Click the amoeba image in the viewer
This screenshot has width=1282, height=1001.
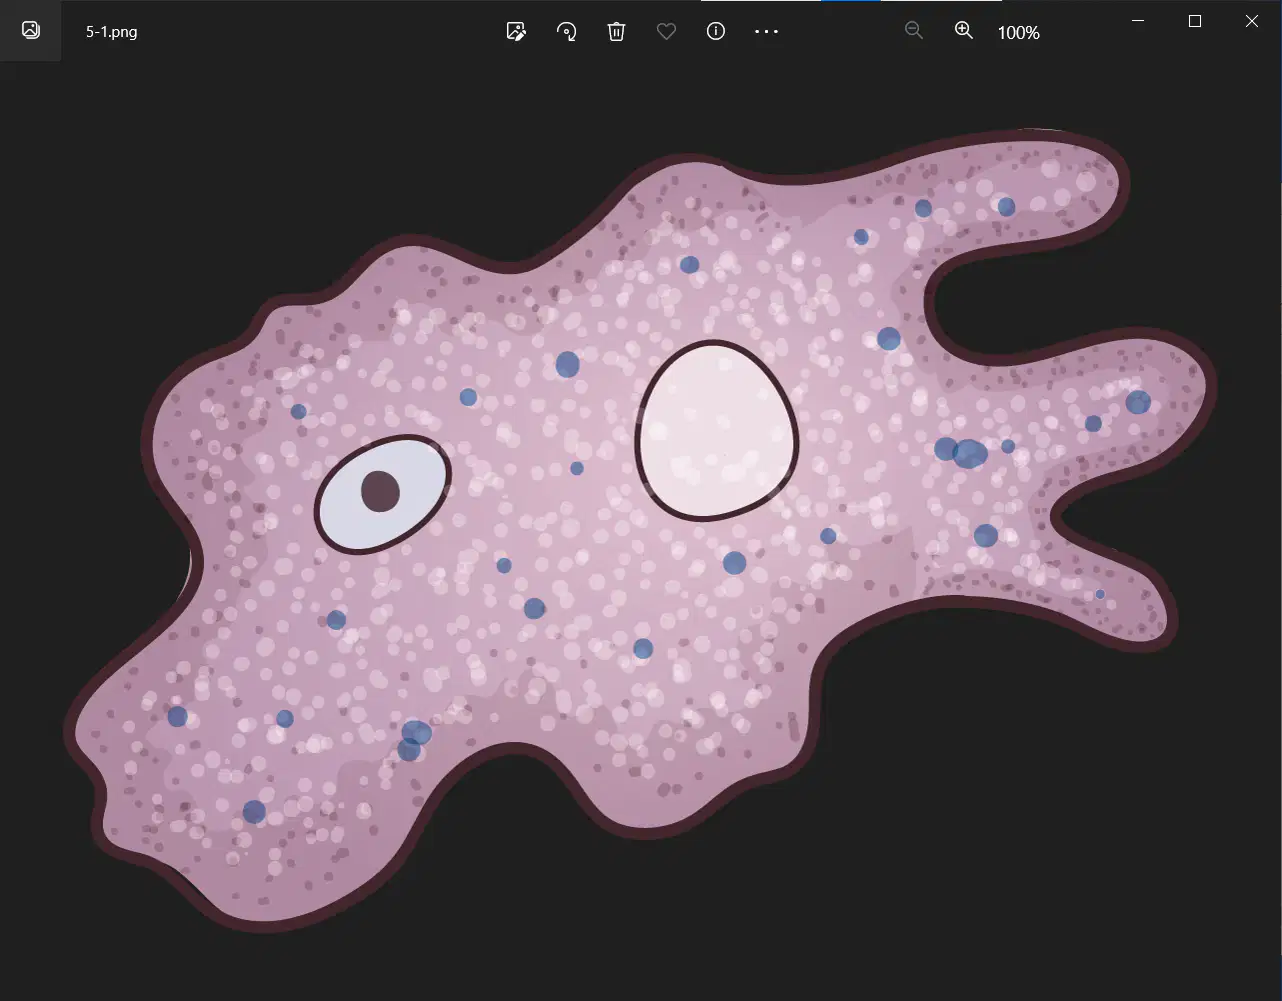pos(640,530)
